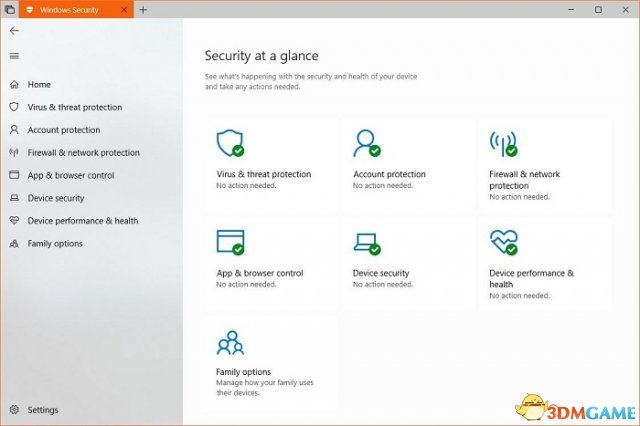Open Virus & threat protection tile title
Screen dimensions: 640x426
point(264,174)
